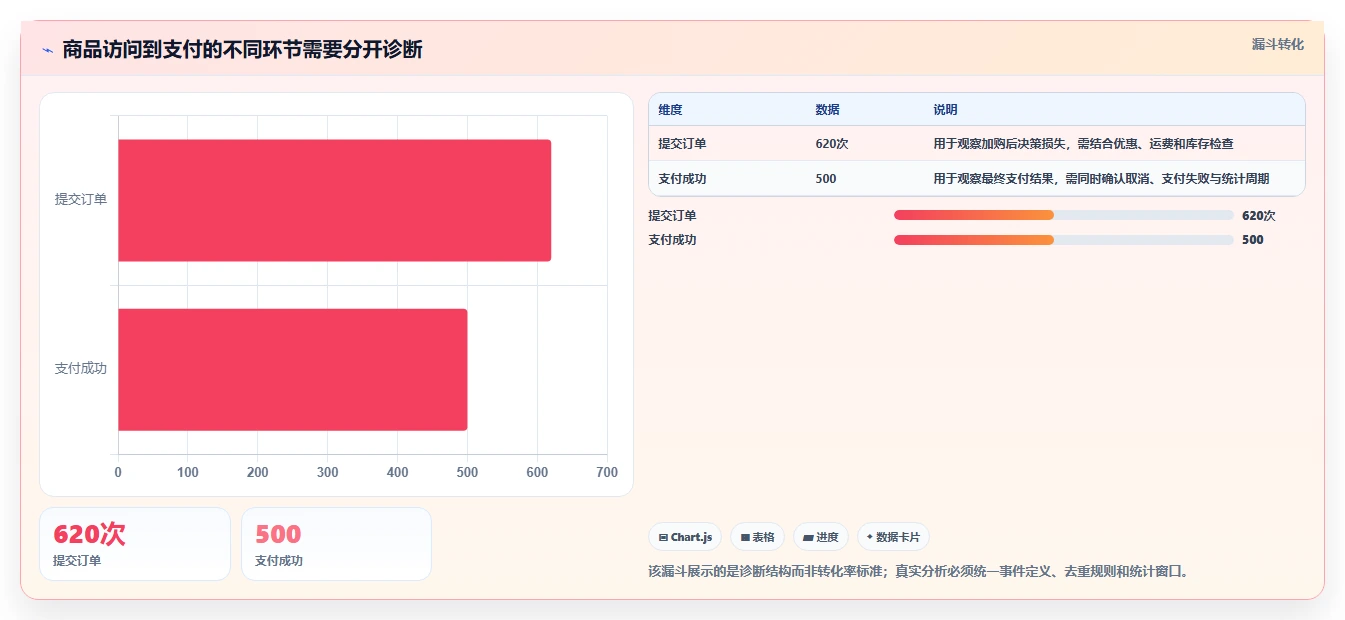This screenshot has height=620, width=1345.
Task: Click the 说明 column header
Action: 945,110
